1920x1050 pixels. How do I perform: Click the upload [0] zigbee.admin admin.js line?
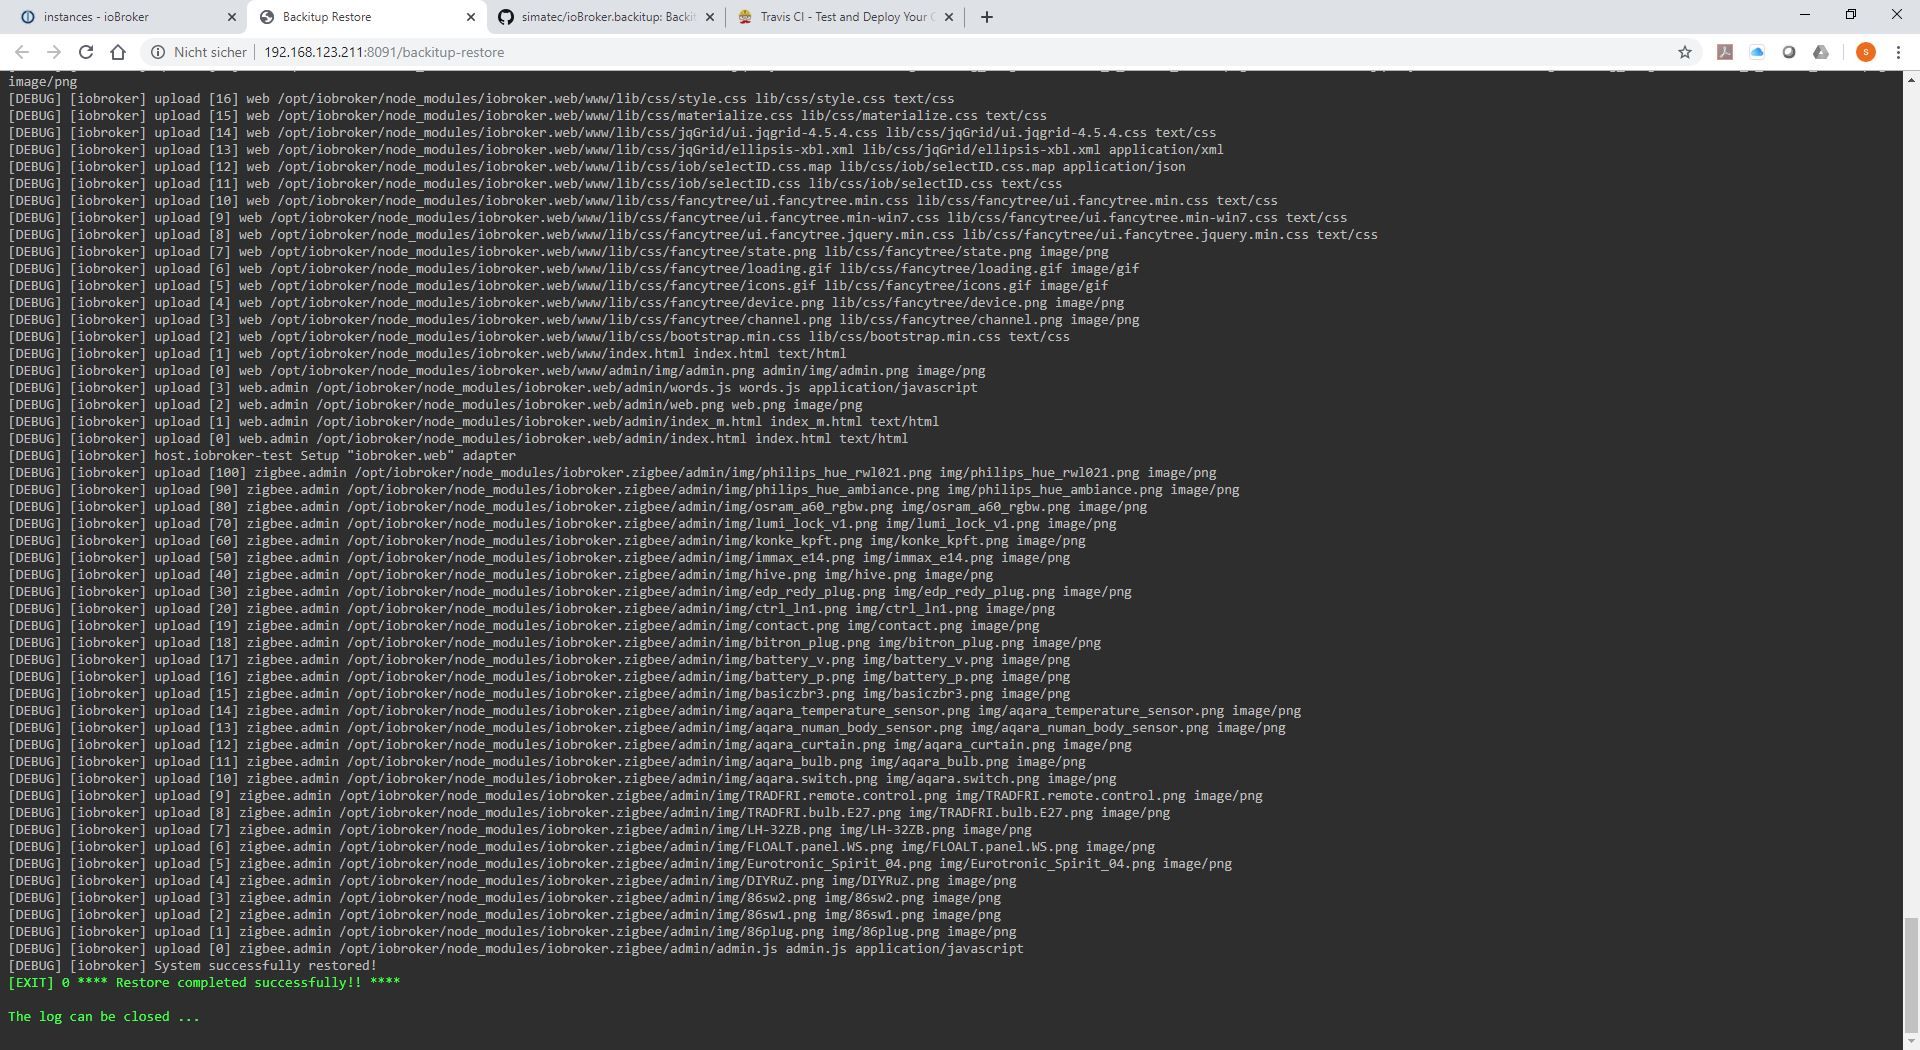(x=516, y=948)
